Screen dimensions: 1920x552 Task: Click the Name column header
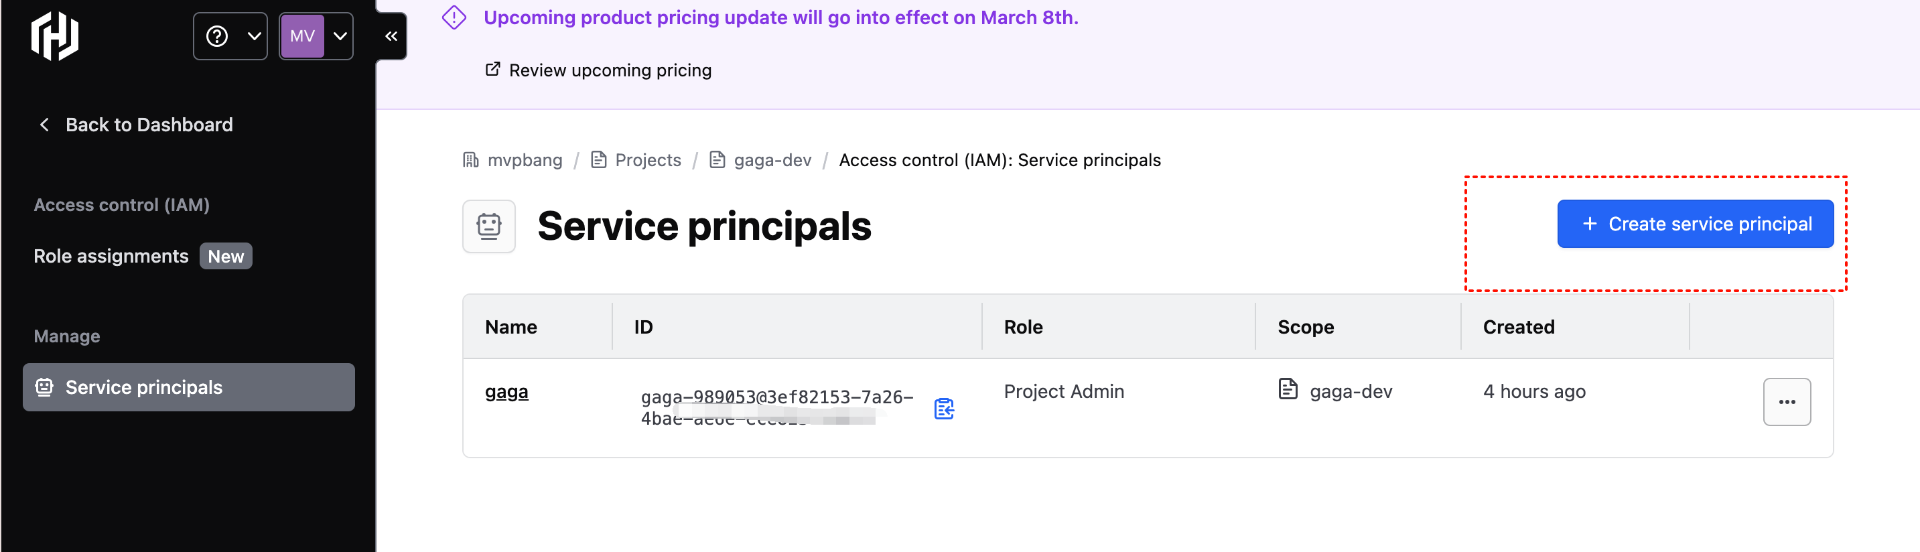pos(511,327)
